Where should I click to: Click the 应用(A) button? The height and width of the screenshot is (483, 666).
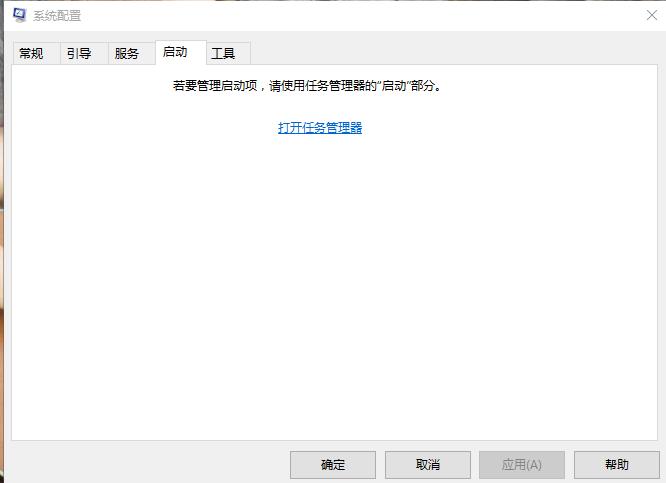tap(522, 465)
